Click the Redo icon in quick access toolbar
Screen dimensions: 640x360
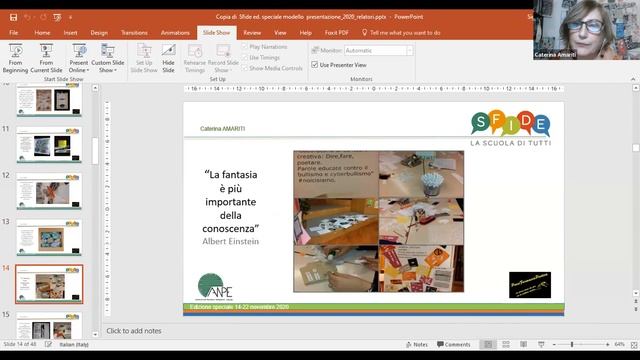click(x=43, y=17)
